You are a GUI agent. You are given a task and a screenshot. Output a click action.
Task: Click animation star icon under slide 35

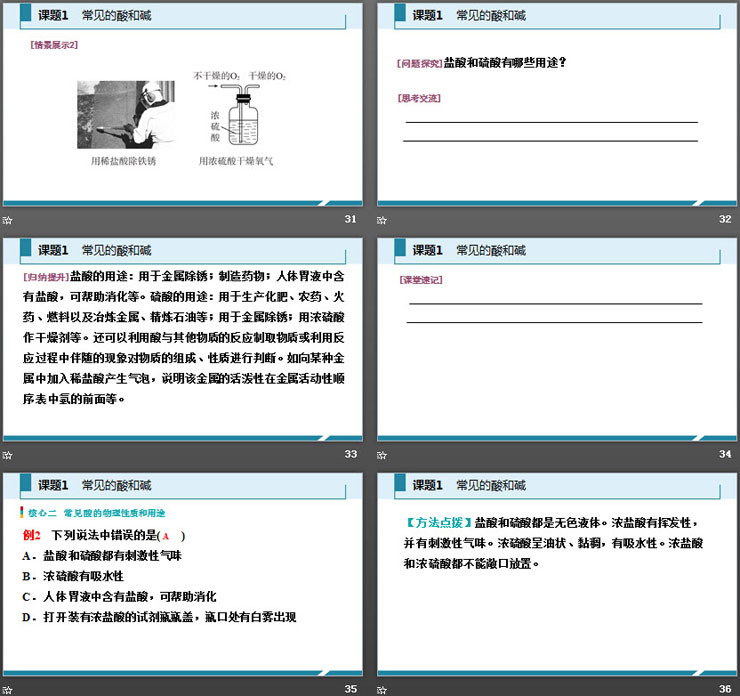tap(7, 690)
